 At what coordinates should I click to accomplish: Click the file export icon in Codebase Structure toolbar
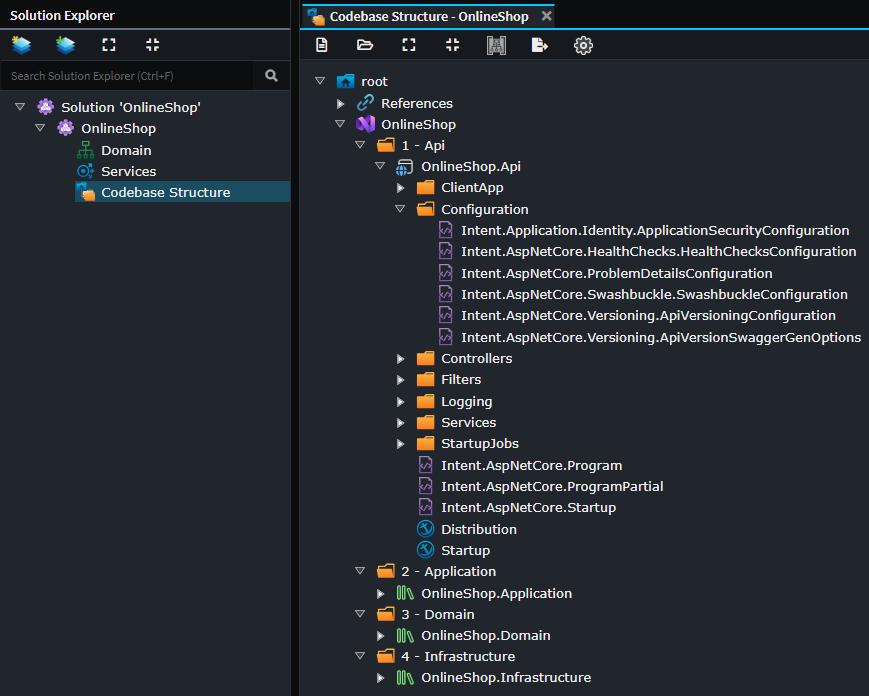coord(539,44)
